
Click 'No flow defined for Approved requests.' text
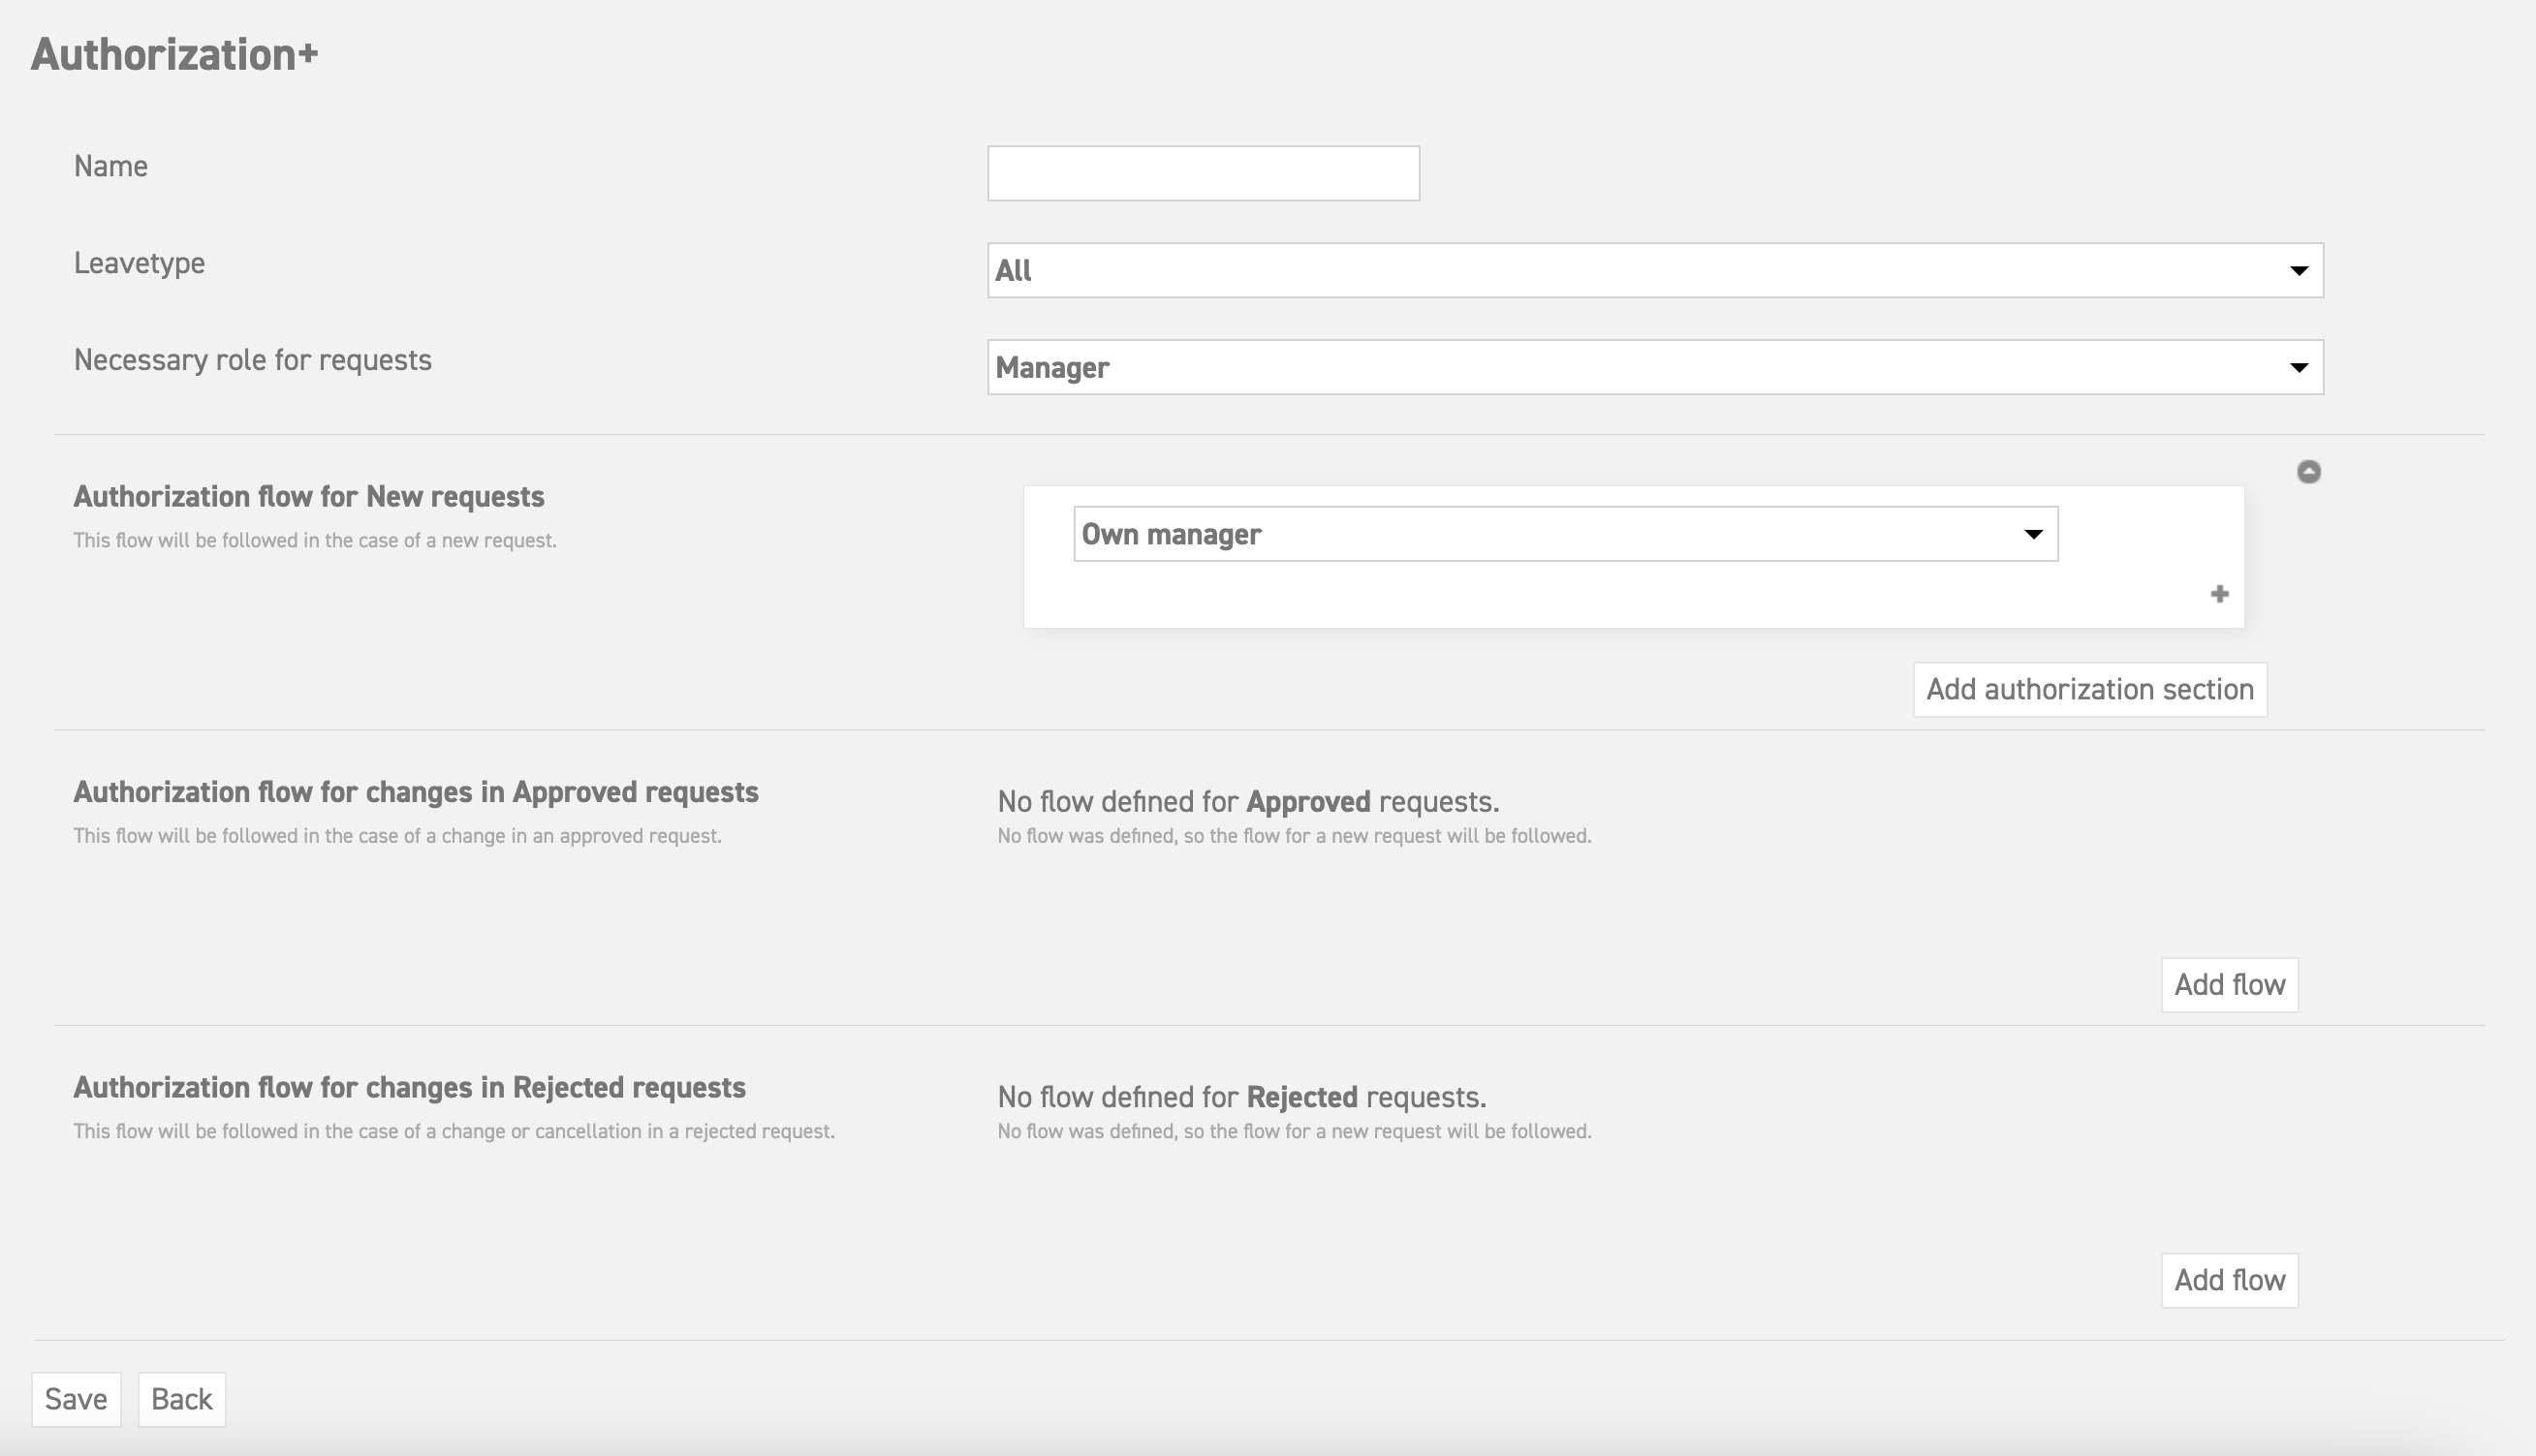1248,801
